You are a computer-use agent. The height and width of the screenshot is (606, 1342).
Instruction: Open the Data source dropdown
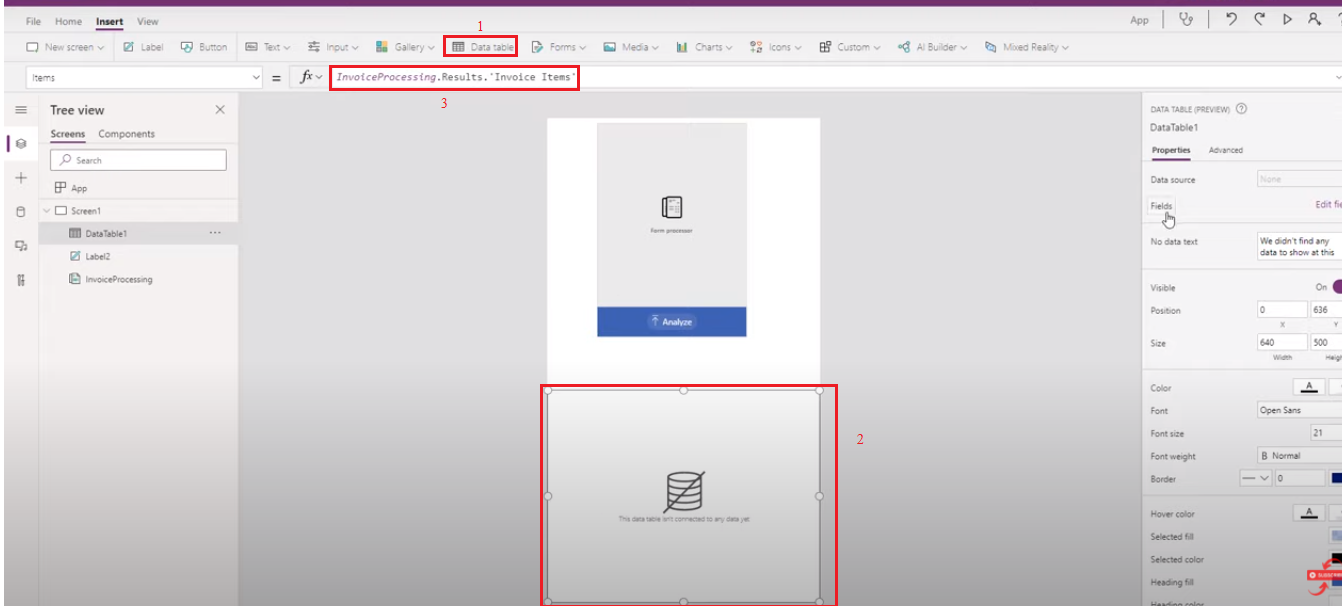pyautogui.click(x=1299, y=179)
